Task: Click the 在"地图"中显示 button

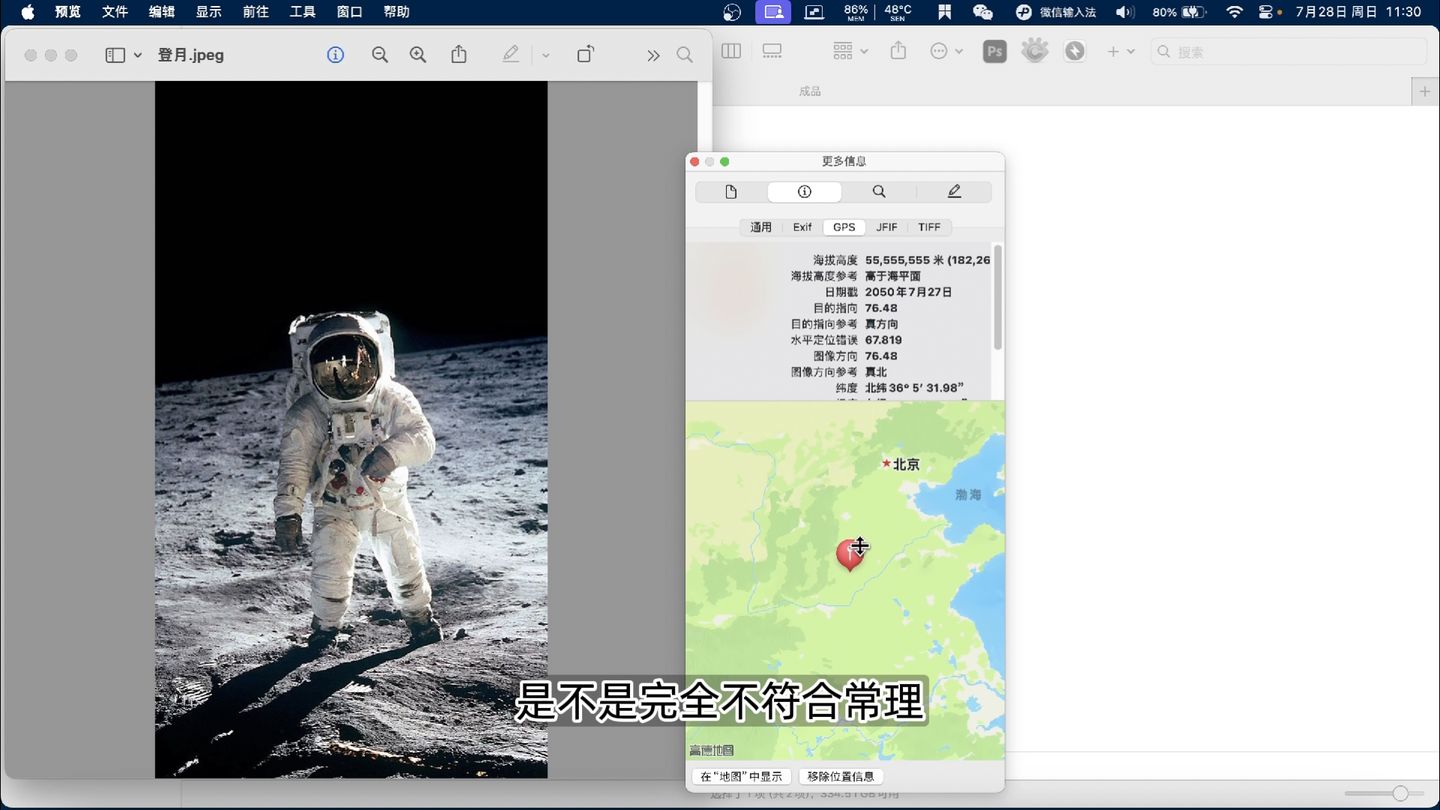Action: coord(741,777)
